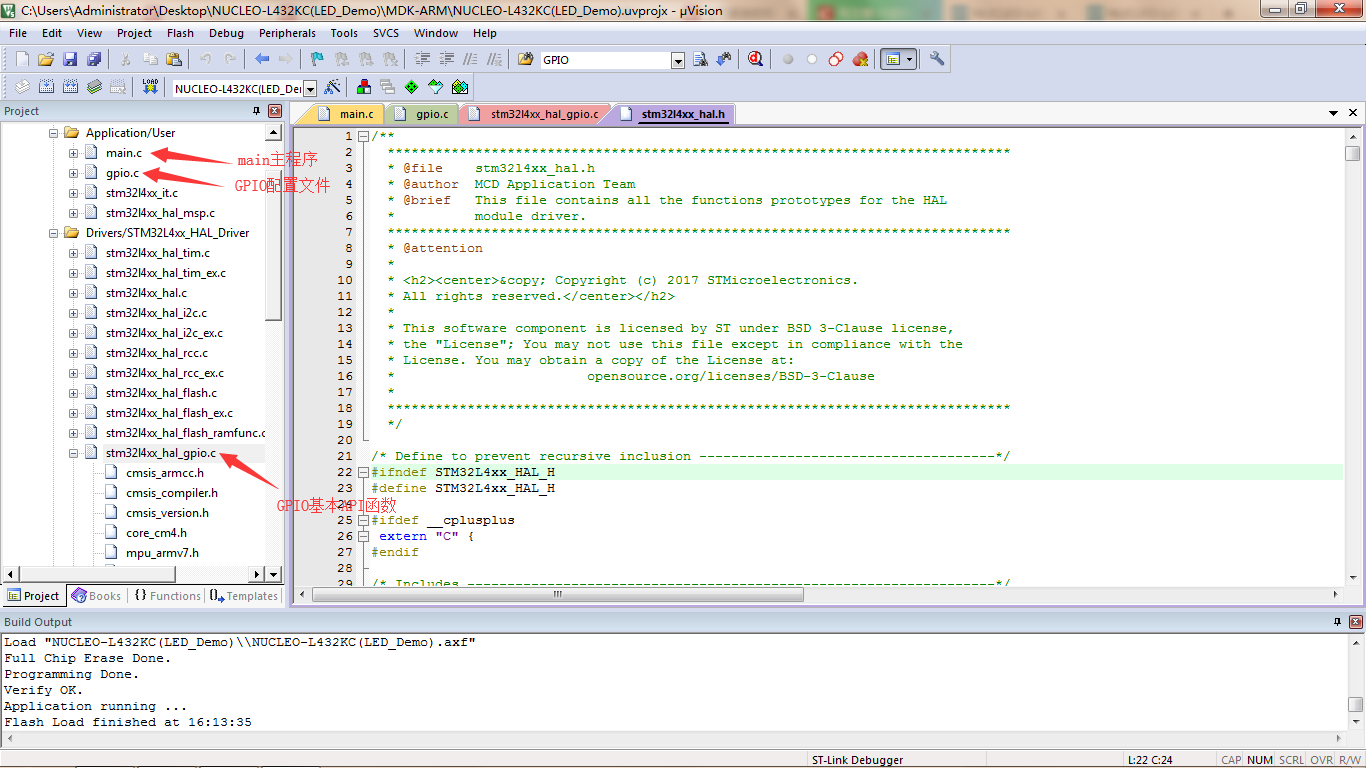The width and height of the screenshot is (1366, 768).
Task: Launch the Pack Installer icon
Action: click(x=460, y=87)
